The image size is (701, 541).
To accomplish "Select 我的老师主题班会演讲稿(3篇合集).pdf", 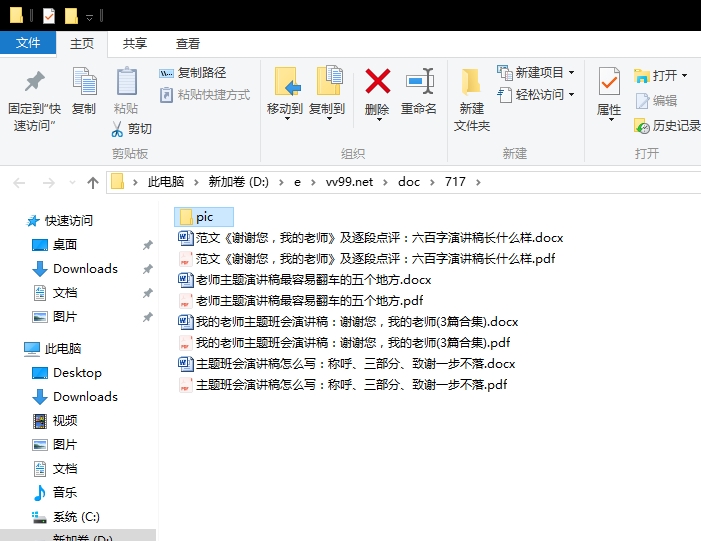I will (x=344, y=342).
